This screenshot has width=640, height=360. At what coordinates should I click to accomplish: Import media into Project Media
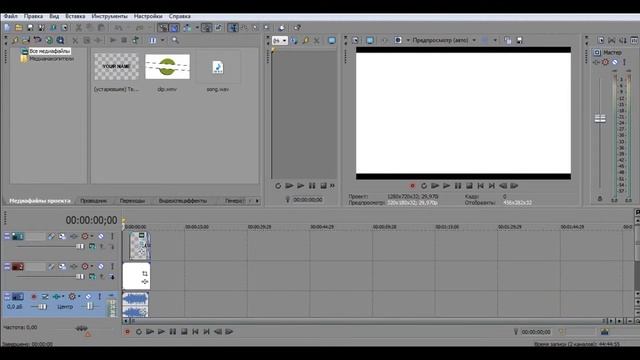[x=26, y=40]
